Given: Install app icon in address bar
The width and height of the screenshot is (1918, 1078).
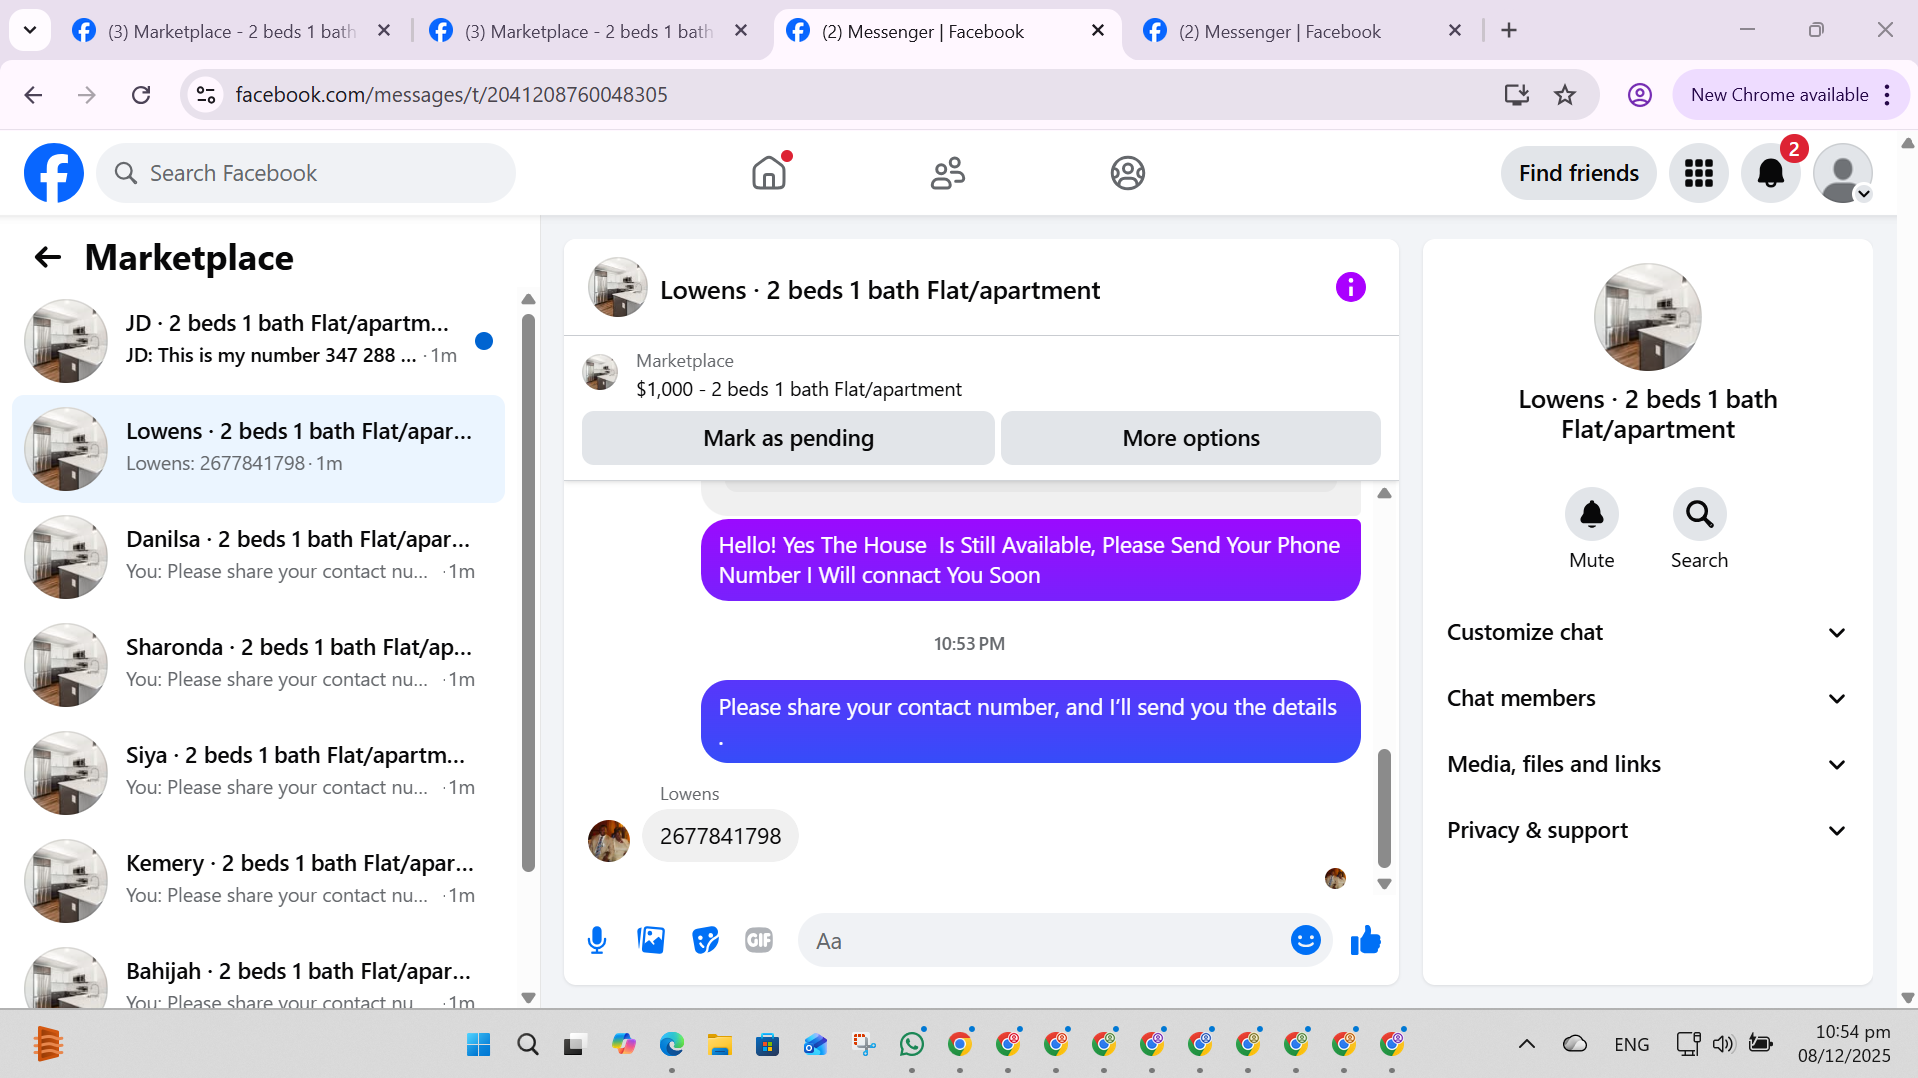Looking at the screenshot, I should click(1516, 95).
